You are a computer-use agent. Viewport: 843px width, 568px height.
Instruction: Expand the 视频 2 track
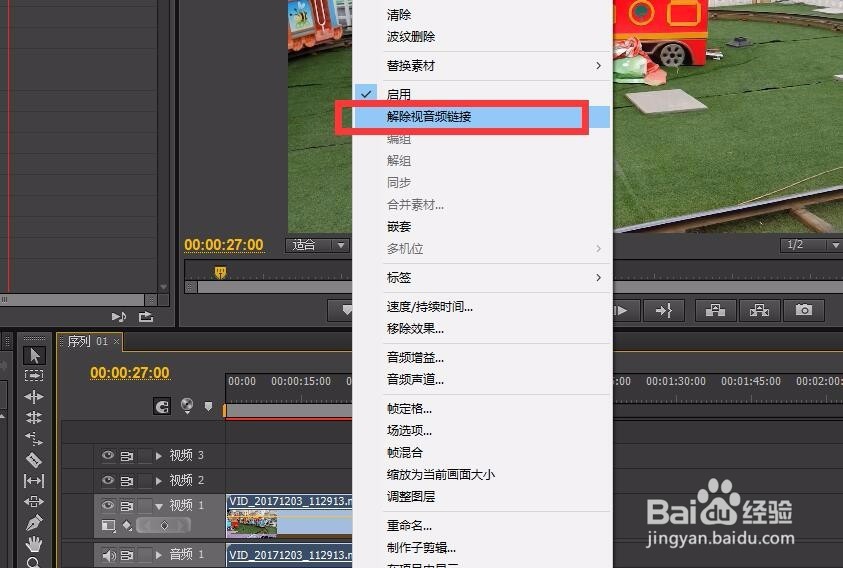coord(159,480)
